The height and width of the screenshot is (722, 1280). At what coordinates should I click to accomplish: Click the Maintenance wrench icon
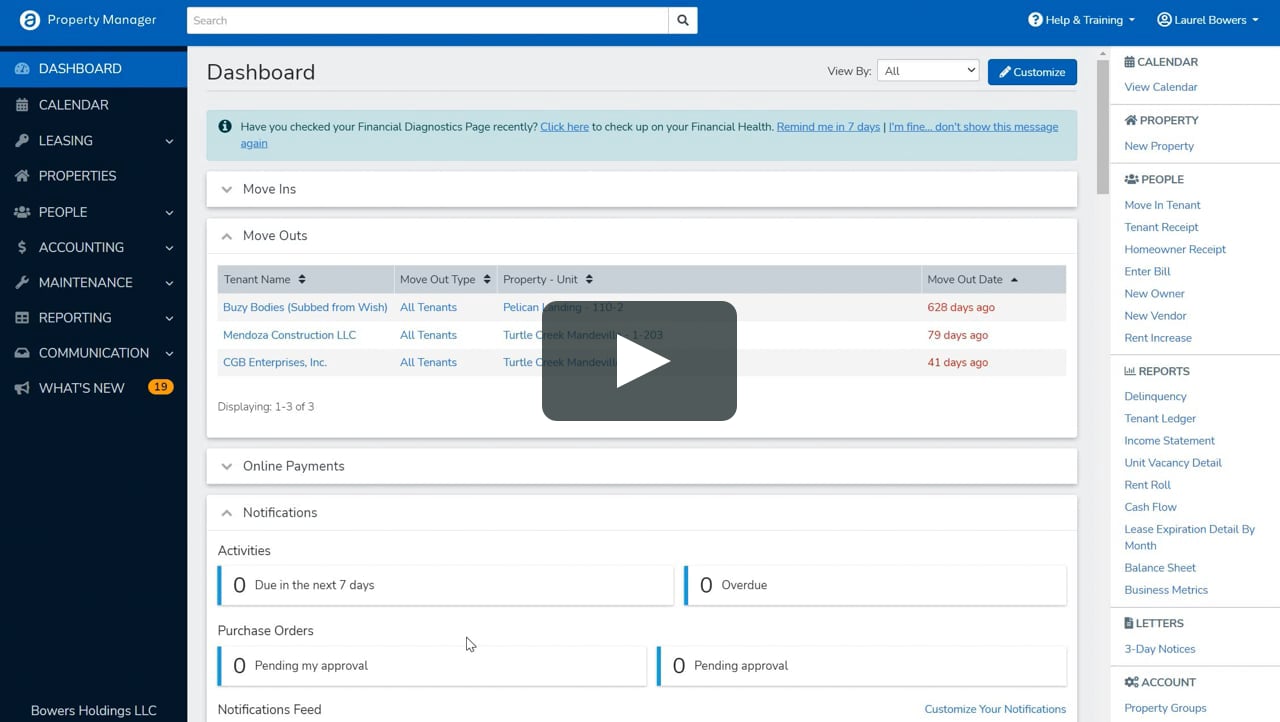22,283
